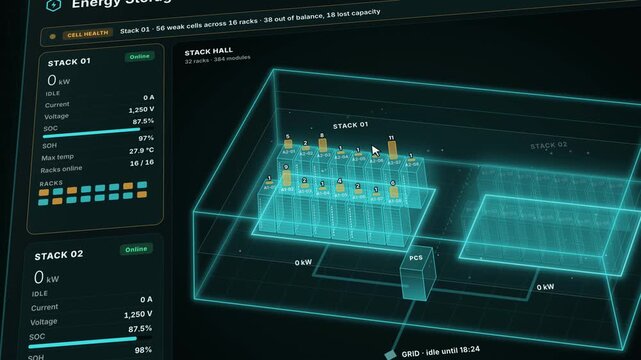The height and width of the screenshot is (360, 641).
Task: Click the amber dot beside CELL HEALTH
Action: [52, 36]
